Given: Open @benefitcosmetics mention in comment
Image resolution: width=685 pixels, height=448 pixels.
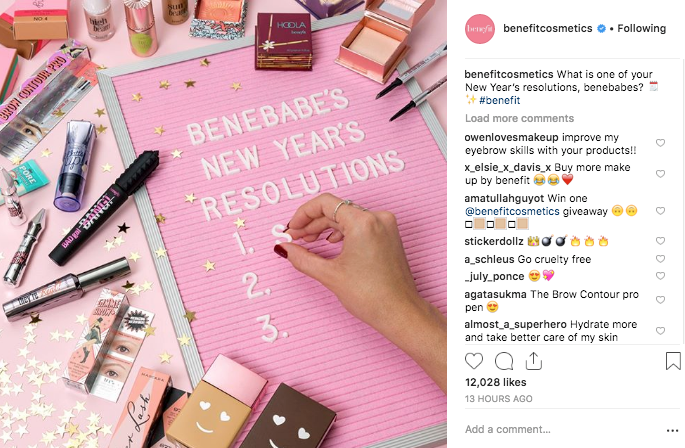Looking at the screenshot, I should tap(512, 212).
